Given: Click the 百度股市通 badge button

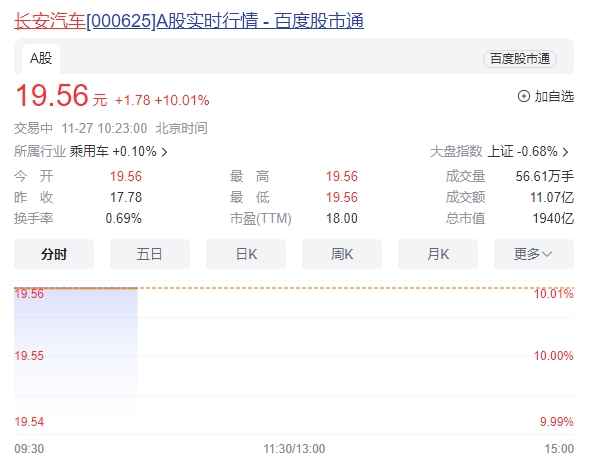Looking at the screenshot, I should coord(520,59).
